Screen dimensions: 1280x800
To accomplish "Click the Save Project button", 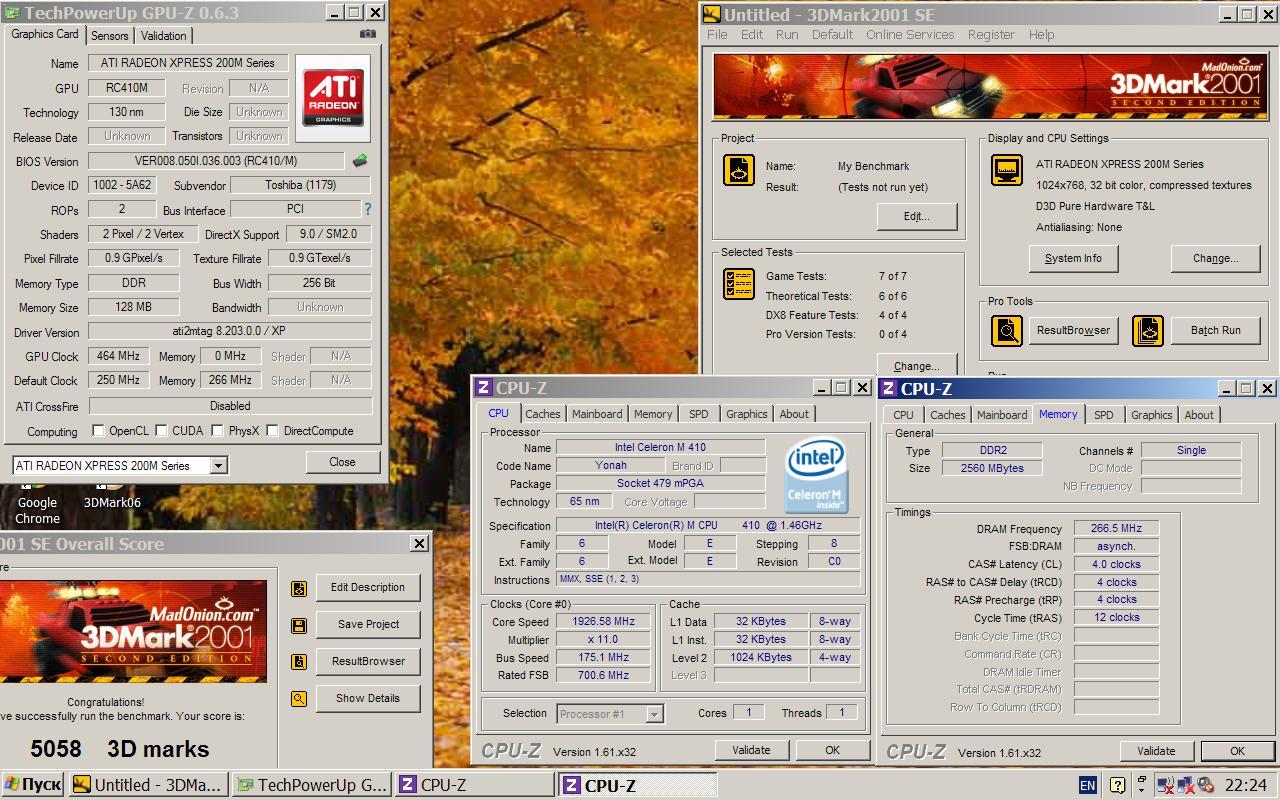I will pyautogui.click(x=368, y=624).
